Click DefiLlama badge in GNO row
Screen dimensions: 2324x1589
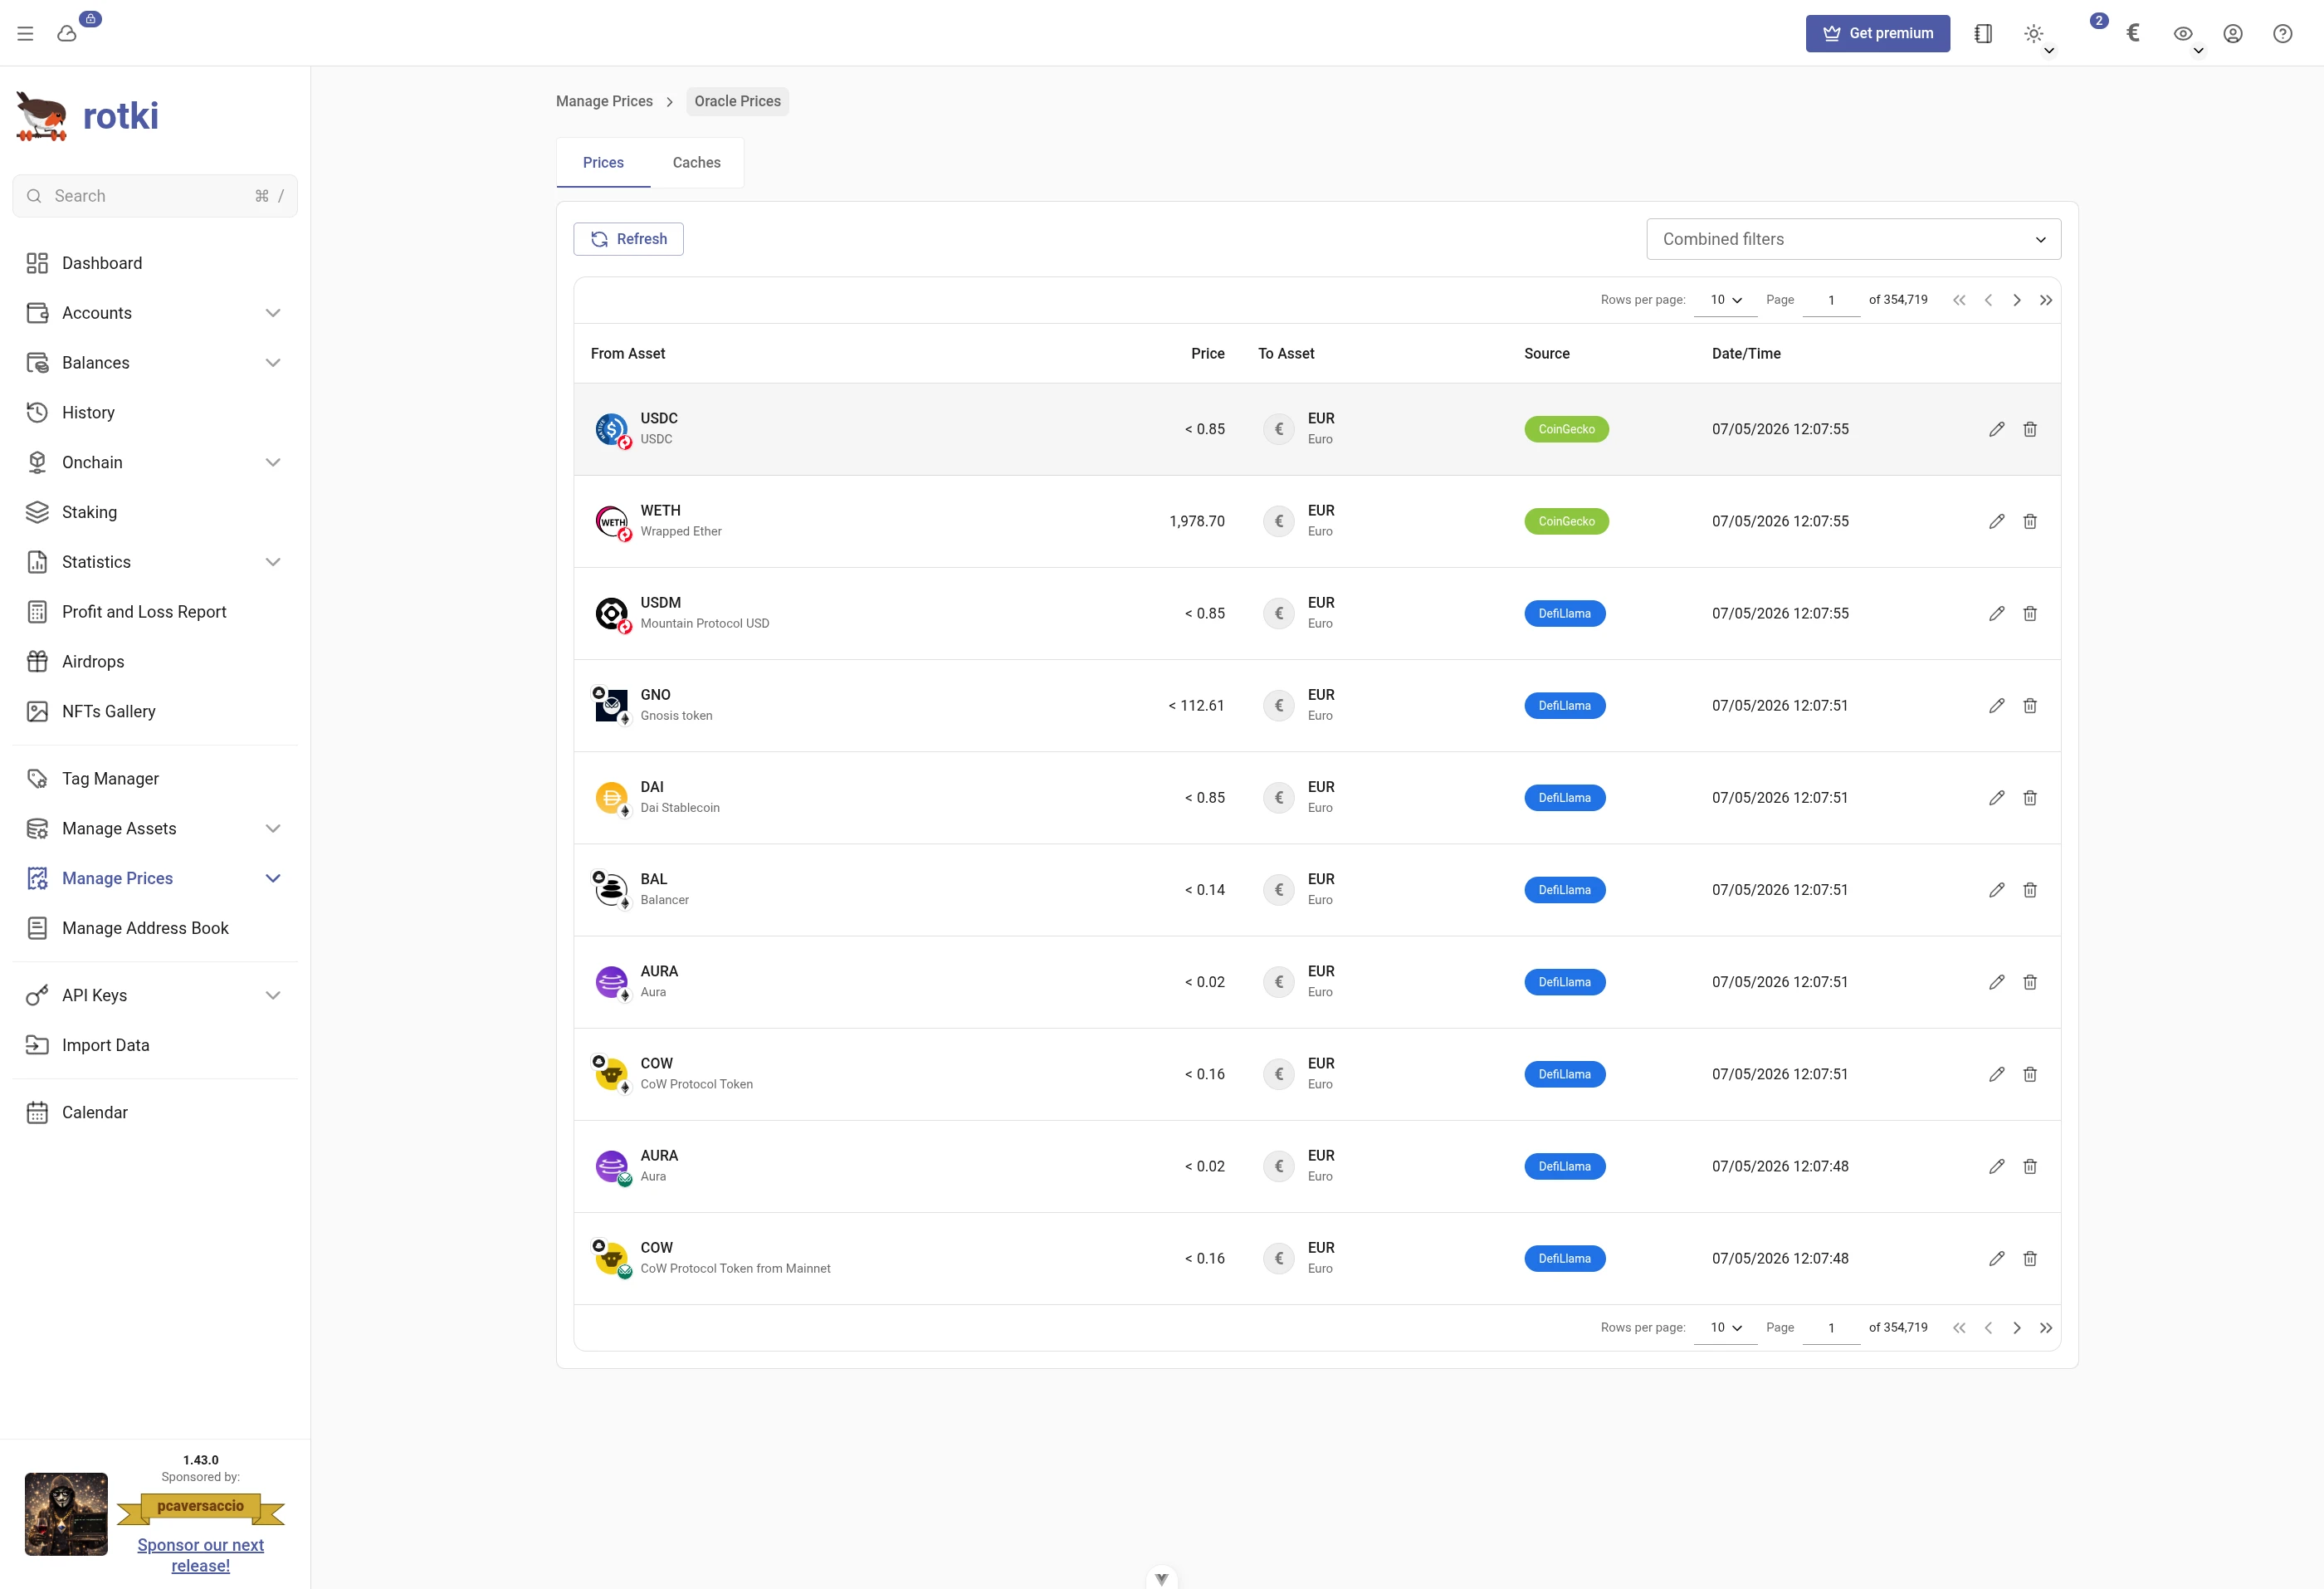point(1564,706)
